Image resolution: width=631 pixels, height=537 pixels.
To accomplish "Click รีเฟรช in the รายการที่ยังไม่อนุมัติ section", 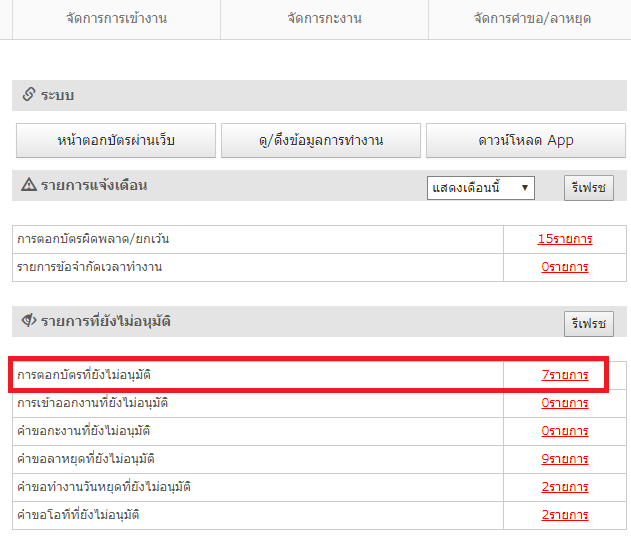I will (x=588, y=323).
